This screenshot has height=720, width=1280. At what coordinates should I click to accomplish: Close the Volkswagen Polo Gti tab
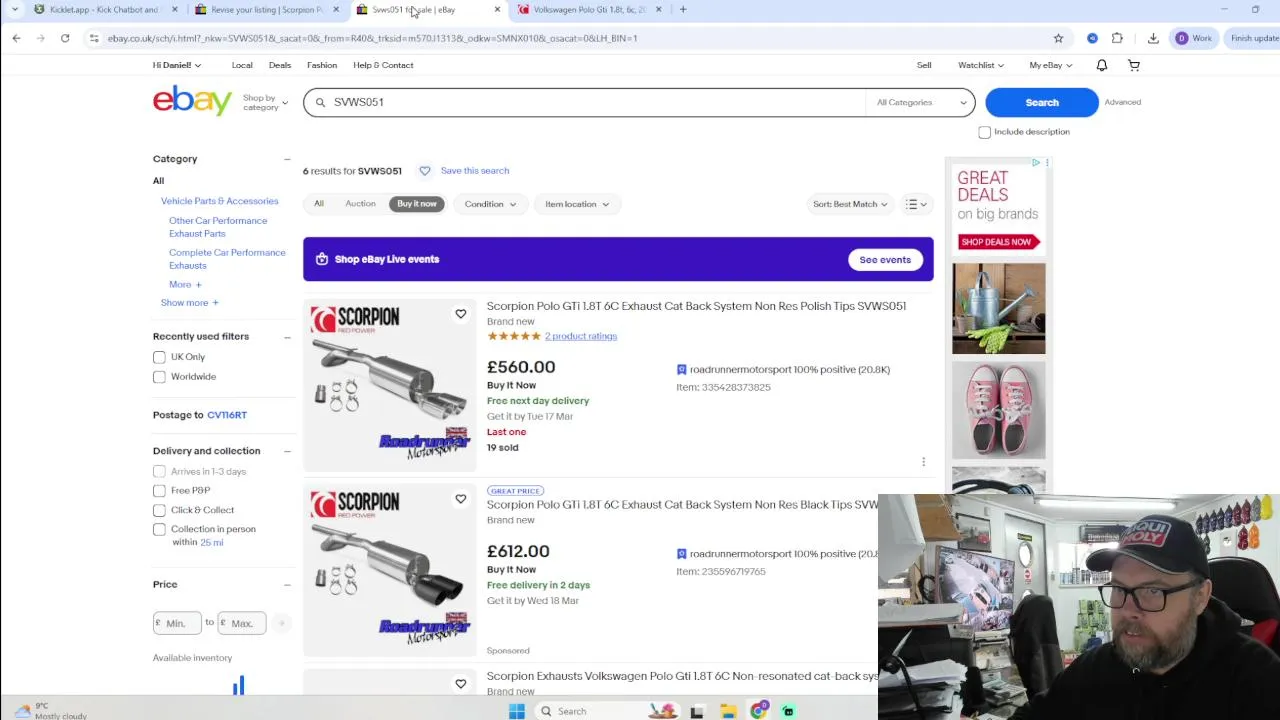click(658, 10)
